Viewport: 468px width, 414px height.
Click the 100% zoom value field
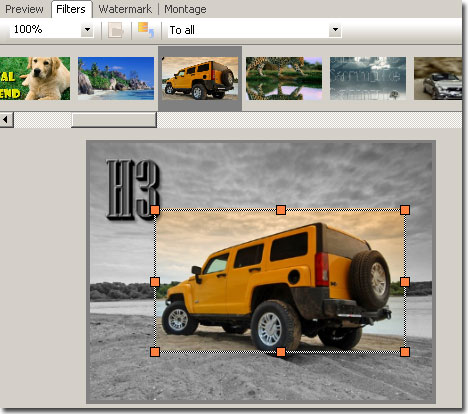coord(45,30)
